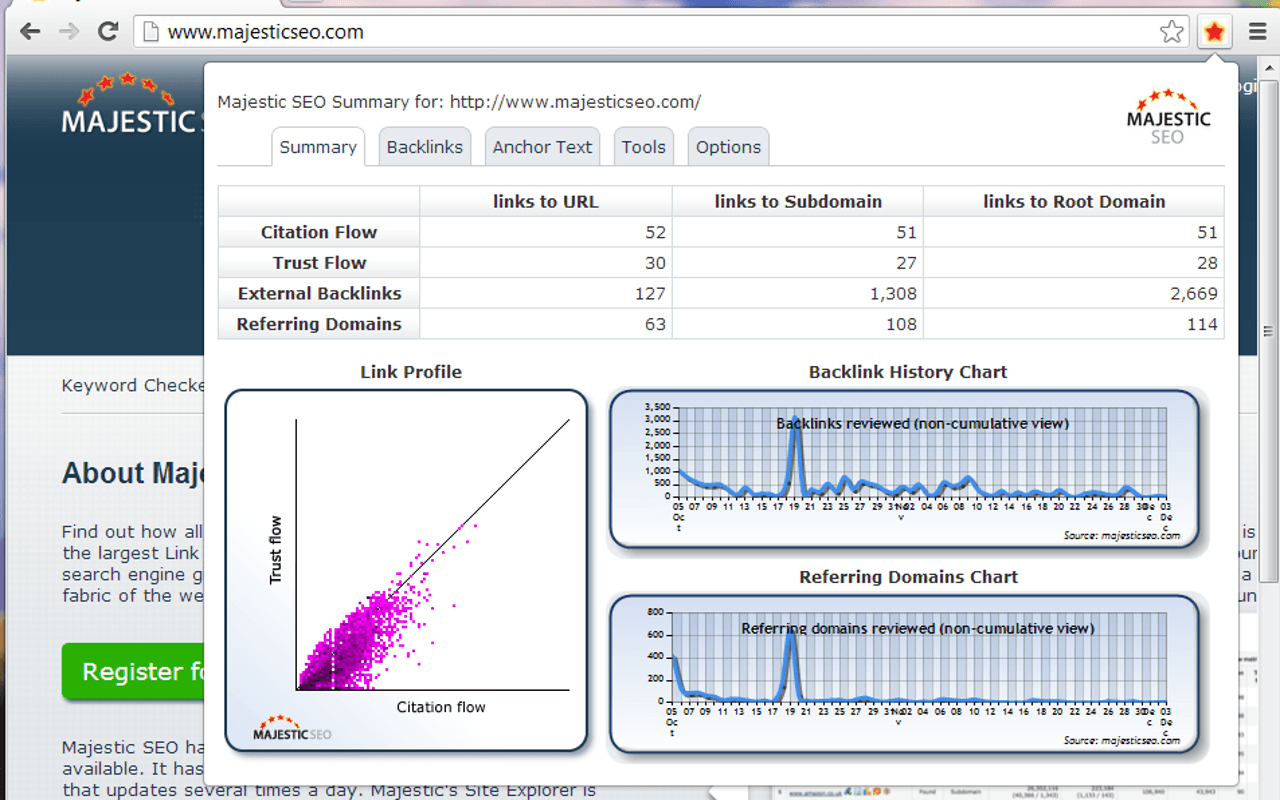1280x800 pixels.
Task: Click the Majestic logo on website header
Action: [x=130, y=105]
